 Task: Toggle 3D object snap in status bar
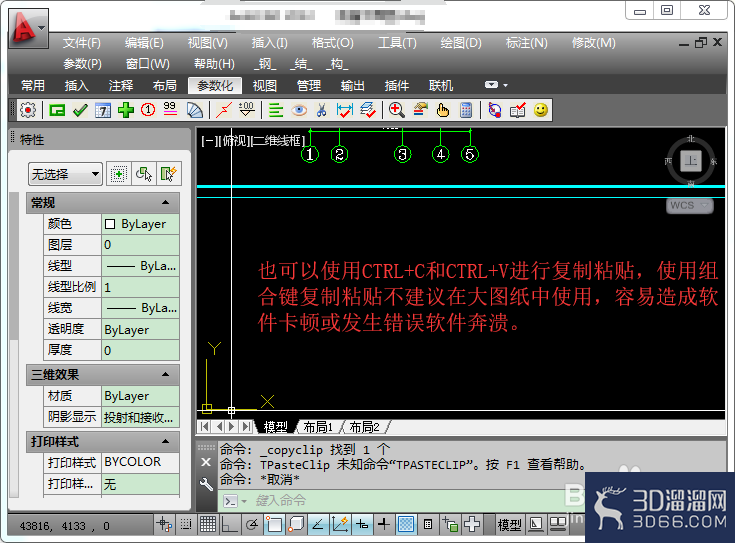(296, 524)
